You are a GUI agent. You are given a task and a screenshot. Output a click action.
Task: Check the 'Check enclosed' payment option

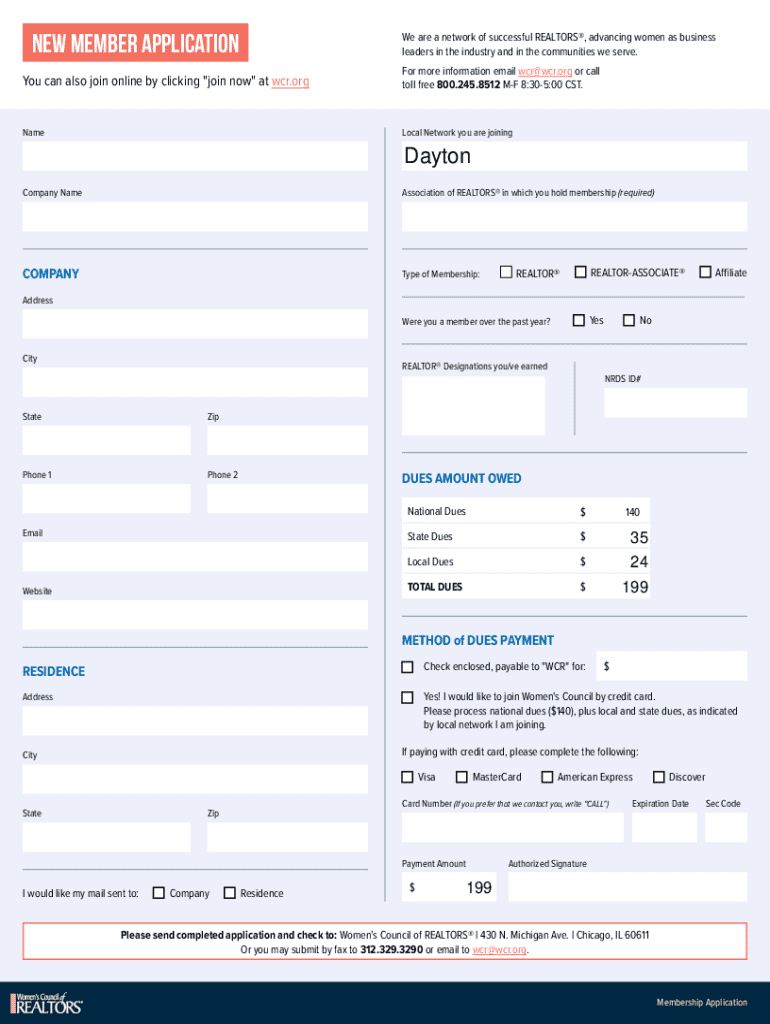click(407, 666)
